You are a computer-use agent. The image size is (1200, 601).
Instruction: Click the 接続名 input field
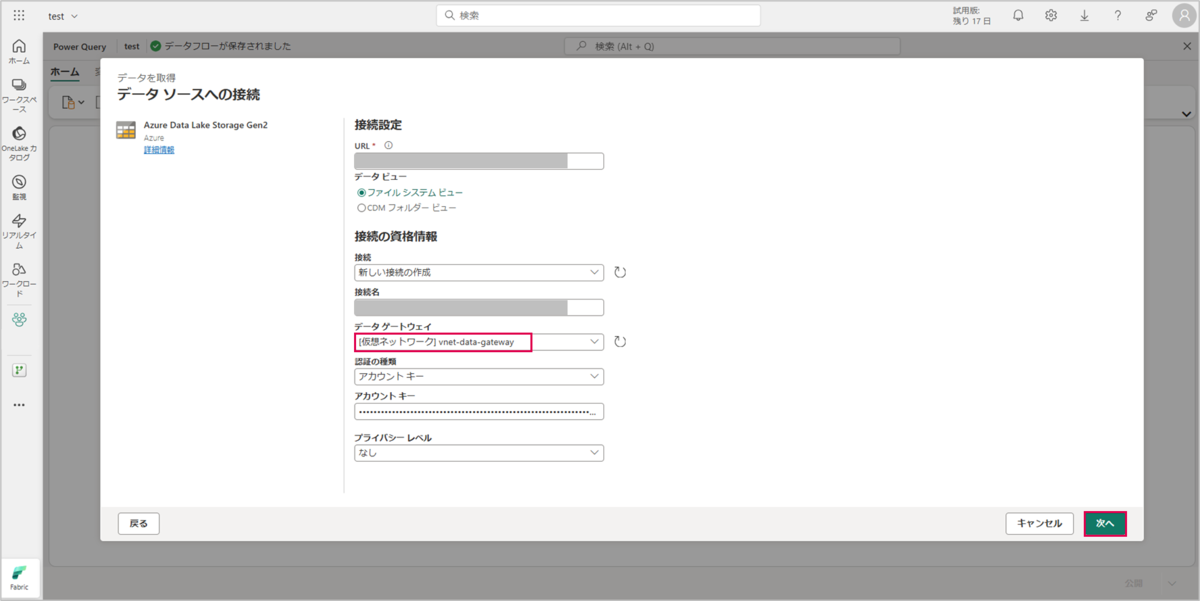point(479,307)
